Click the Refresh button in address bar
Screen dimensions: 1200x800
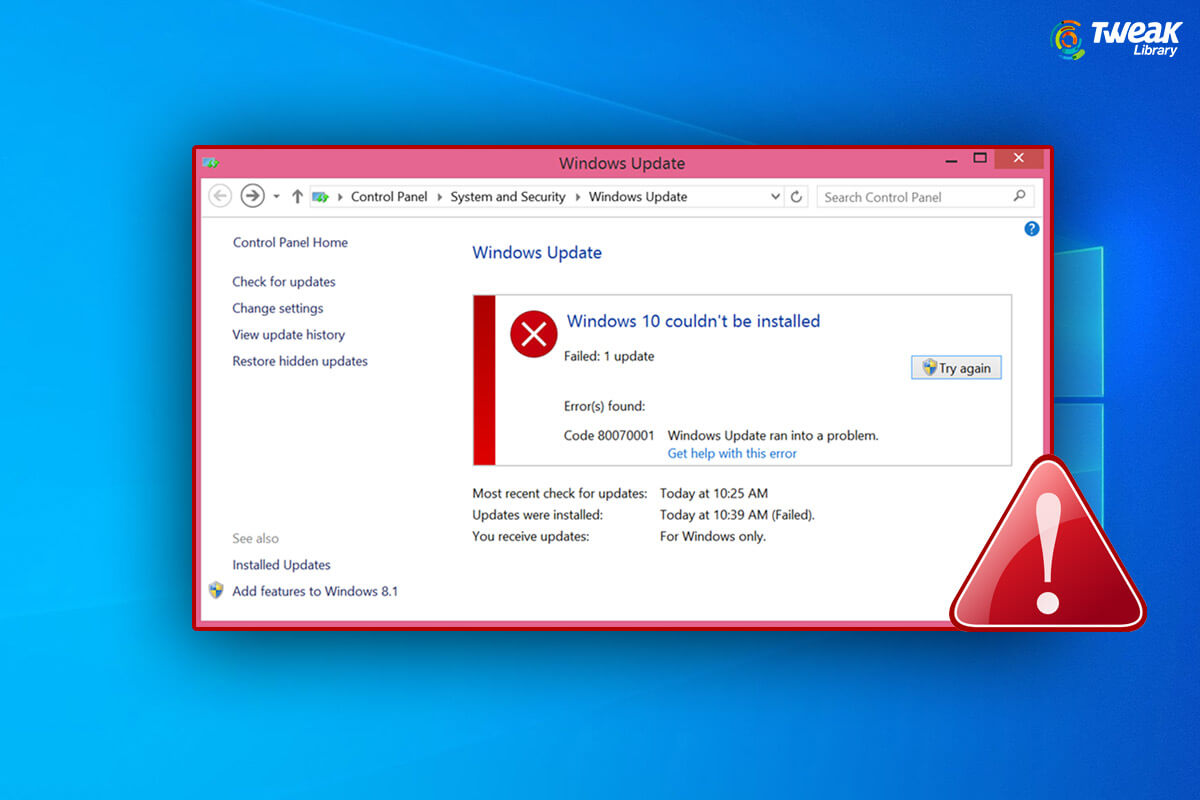(797, 197)
